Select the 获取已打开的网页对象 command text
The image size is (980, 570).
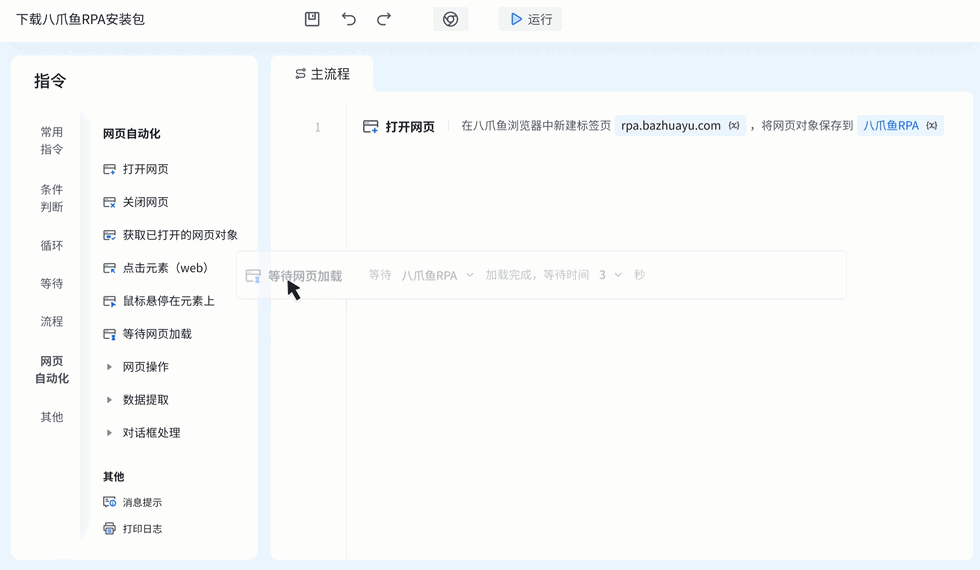tap(180, 235)
